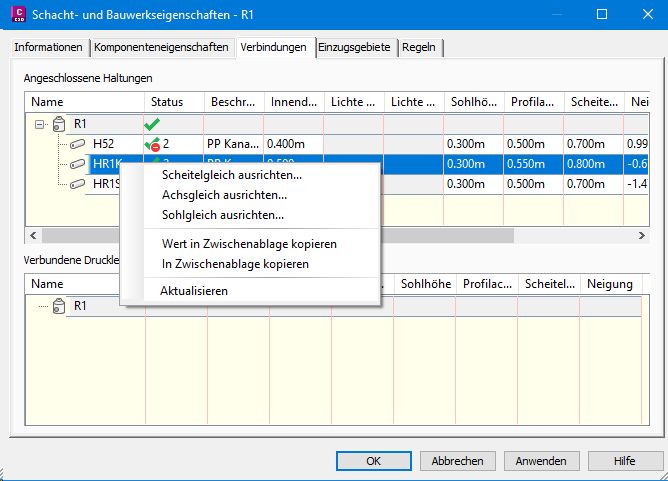Switch to the Informationen tab

tap(49, 47)
